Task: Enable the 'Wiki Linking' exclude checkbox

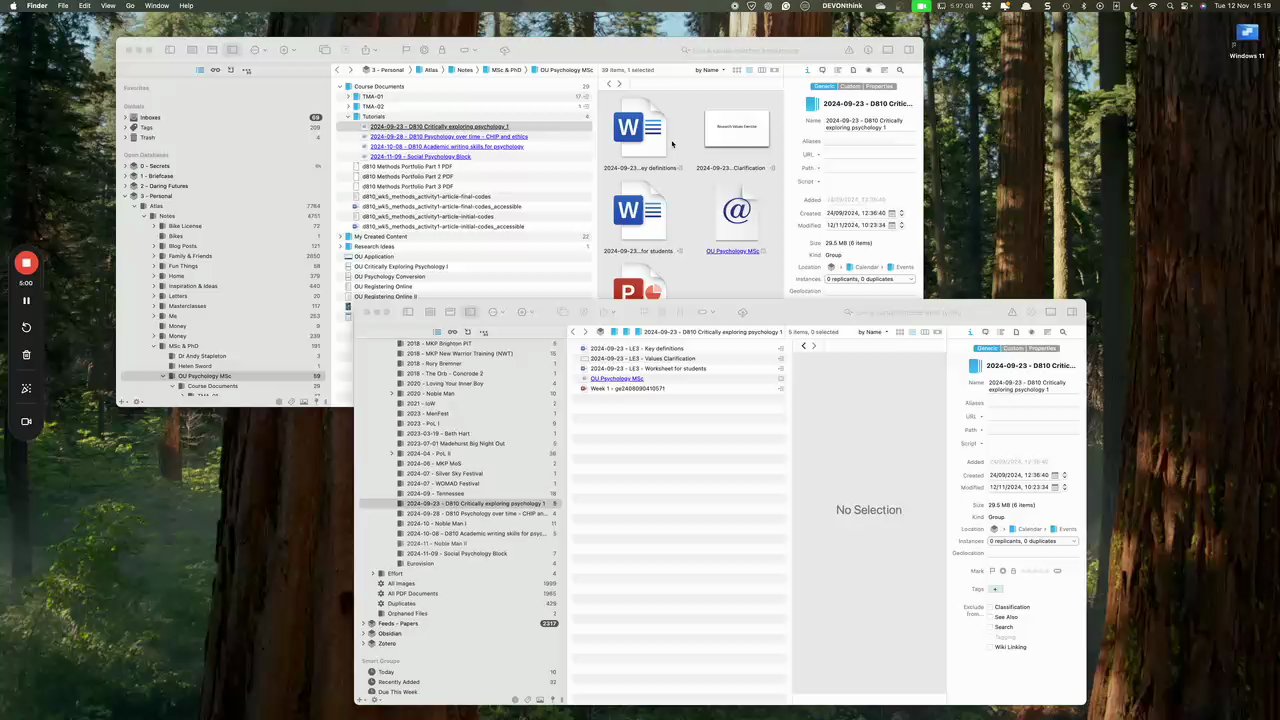Action: tap(990, 647)
